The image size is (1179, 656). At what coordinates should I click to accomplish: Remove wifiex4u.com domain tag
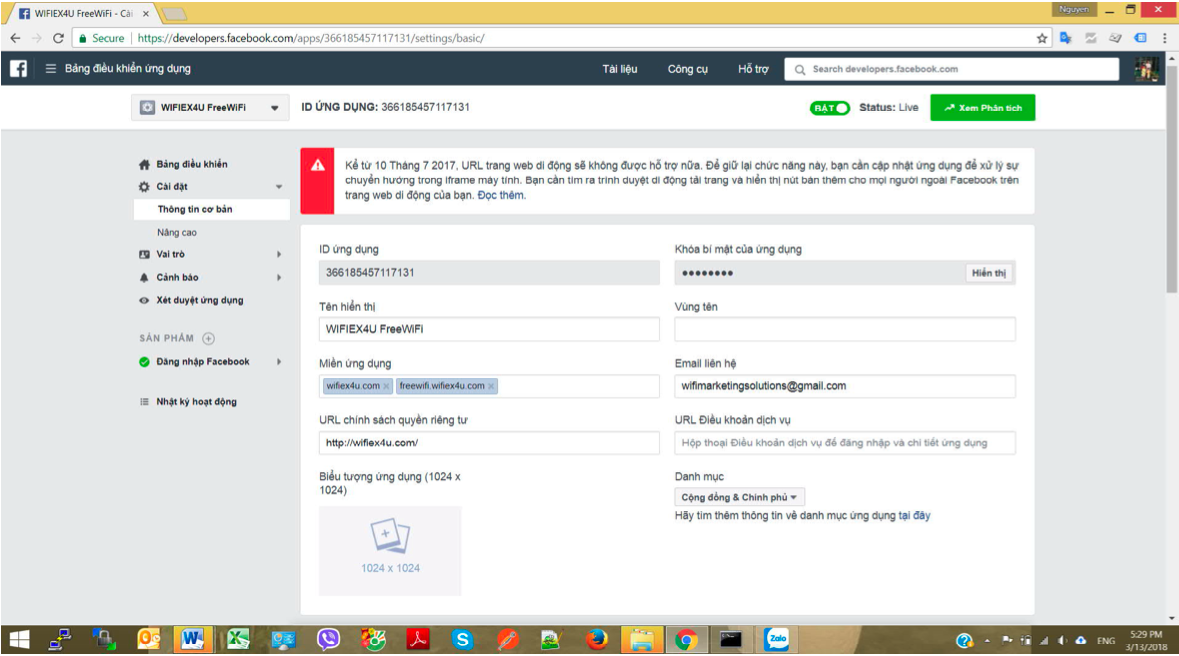tap(386, 386)
